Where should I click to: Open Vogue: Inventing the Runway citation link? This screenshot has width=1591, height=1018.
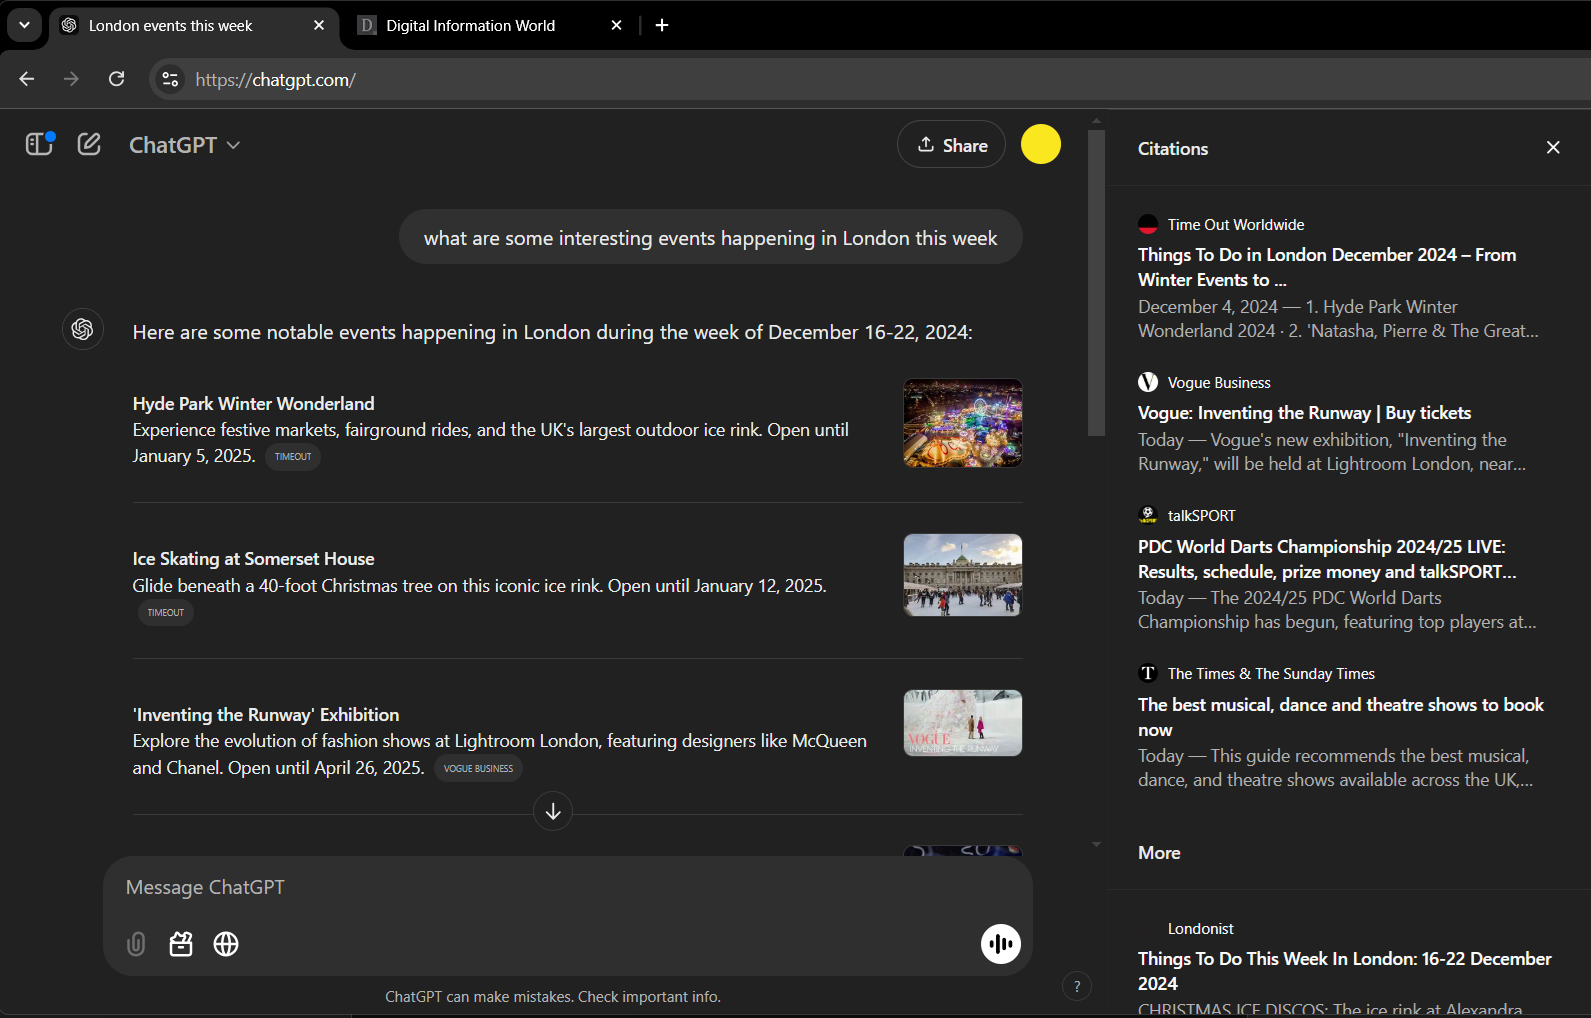(1304, 413)
